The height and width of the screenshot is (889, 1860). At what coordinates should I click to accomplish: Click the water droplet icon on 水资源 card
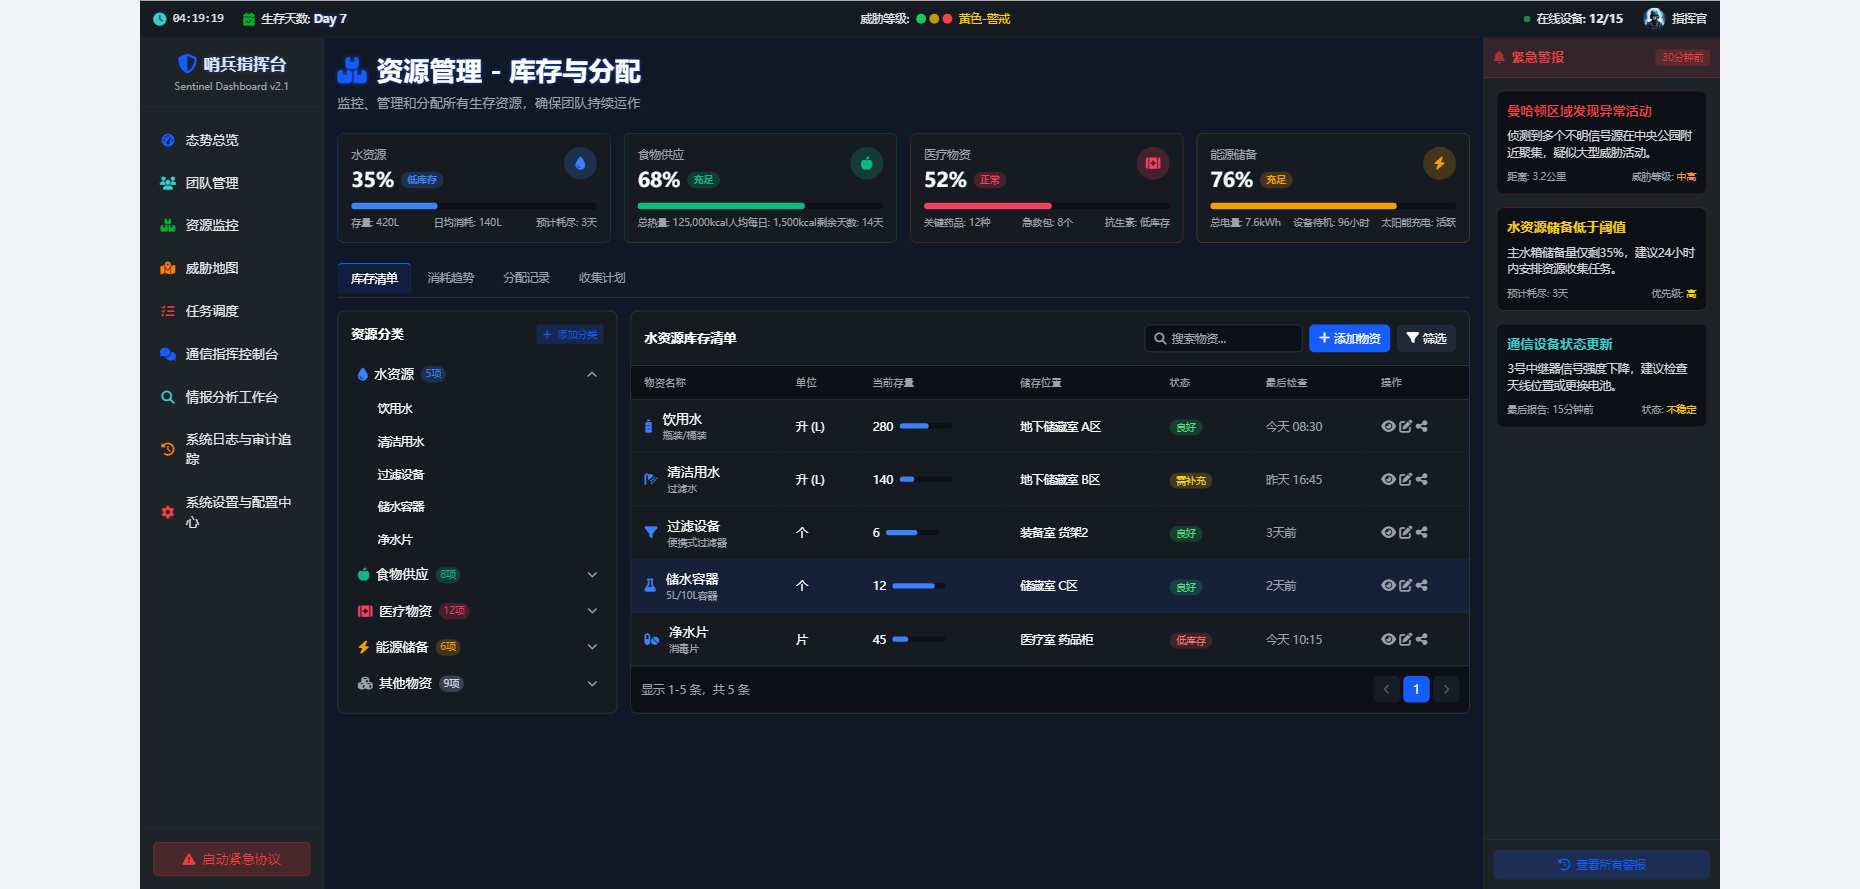pos(580,163)
